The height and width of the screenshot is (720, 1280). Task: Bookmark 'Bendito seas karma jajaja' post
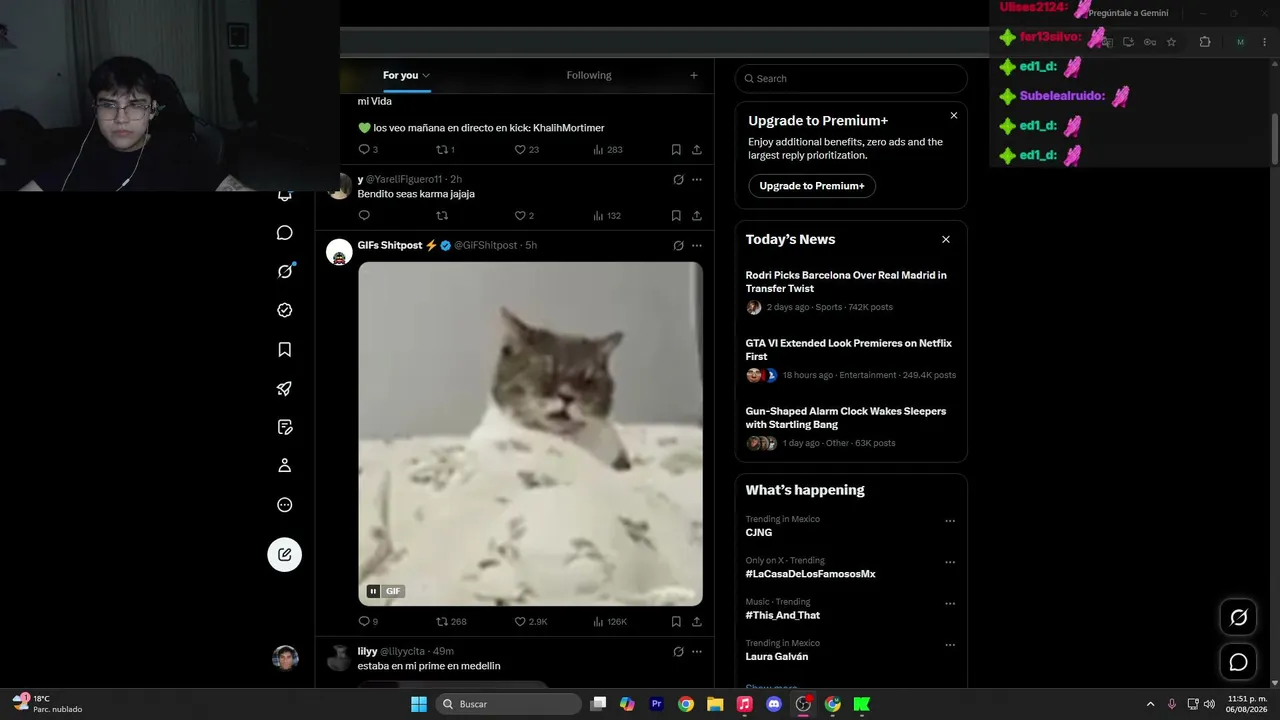coord(676,216)
